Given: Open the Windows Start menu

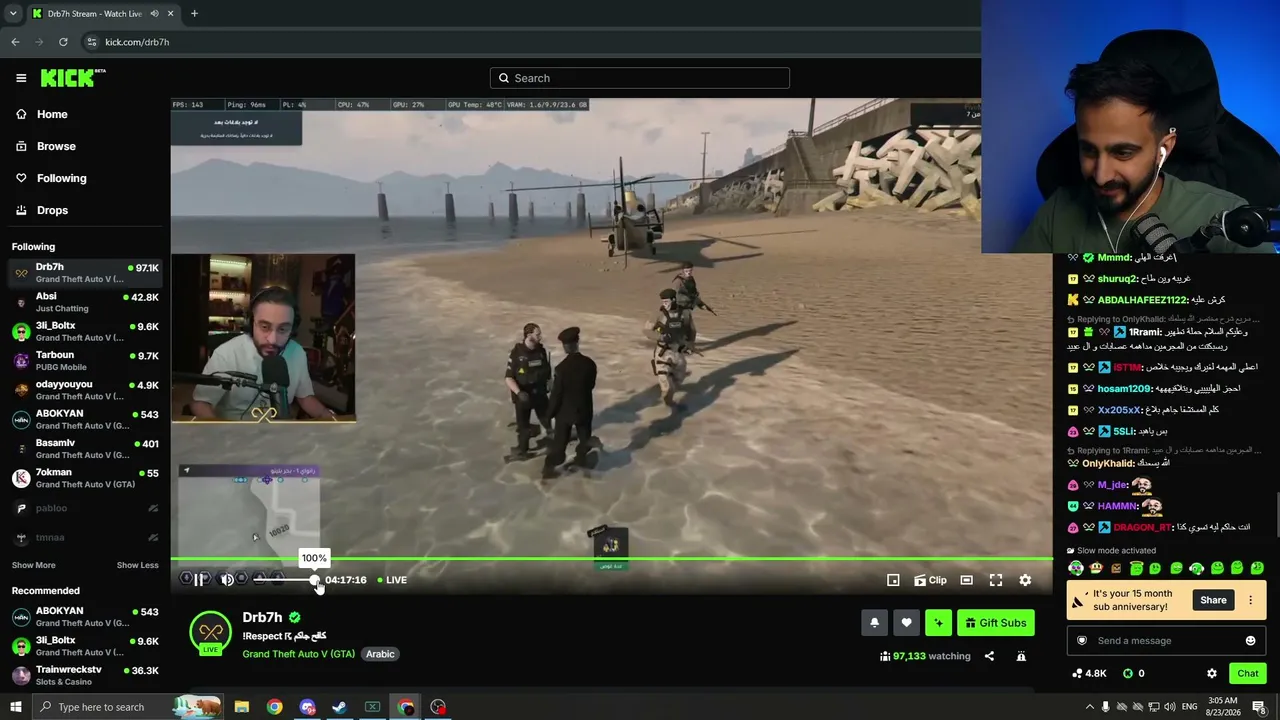Looking at the screenshot, I should (16, 707).
